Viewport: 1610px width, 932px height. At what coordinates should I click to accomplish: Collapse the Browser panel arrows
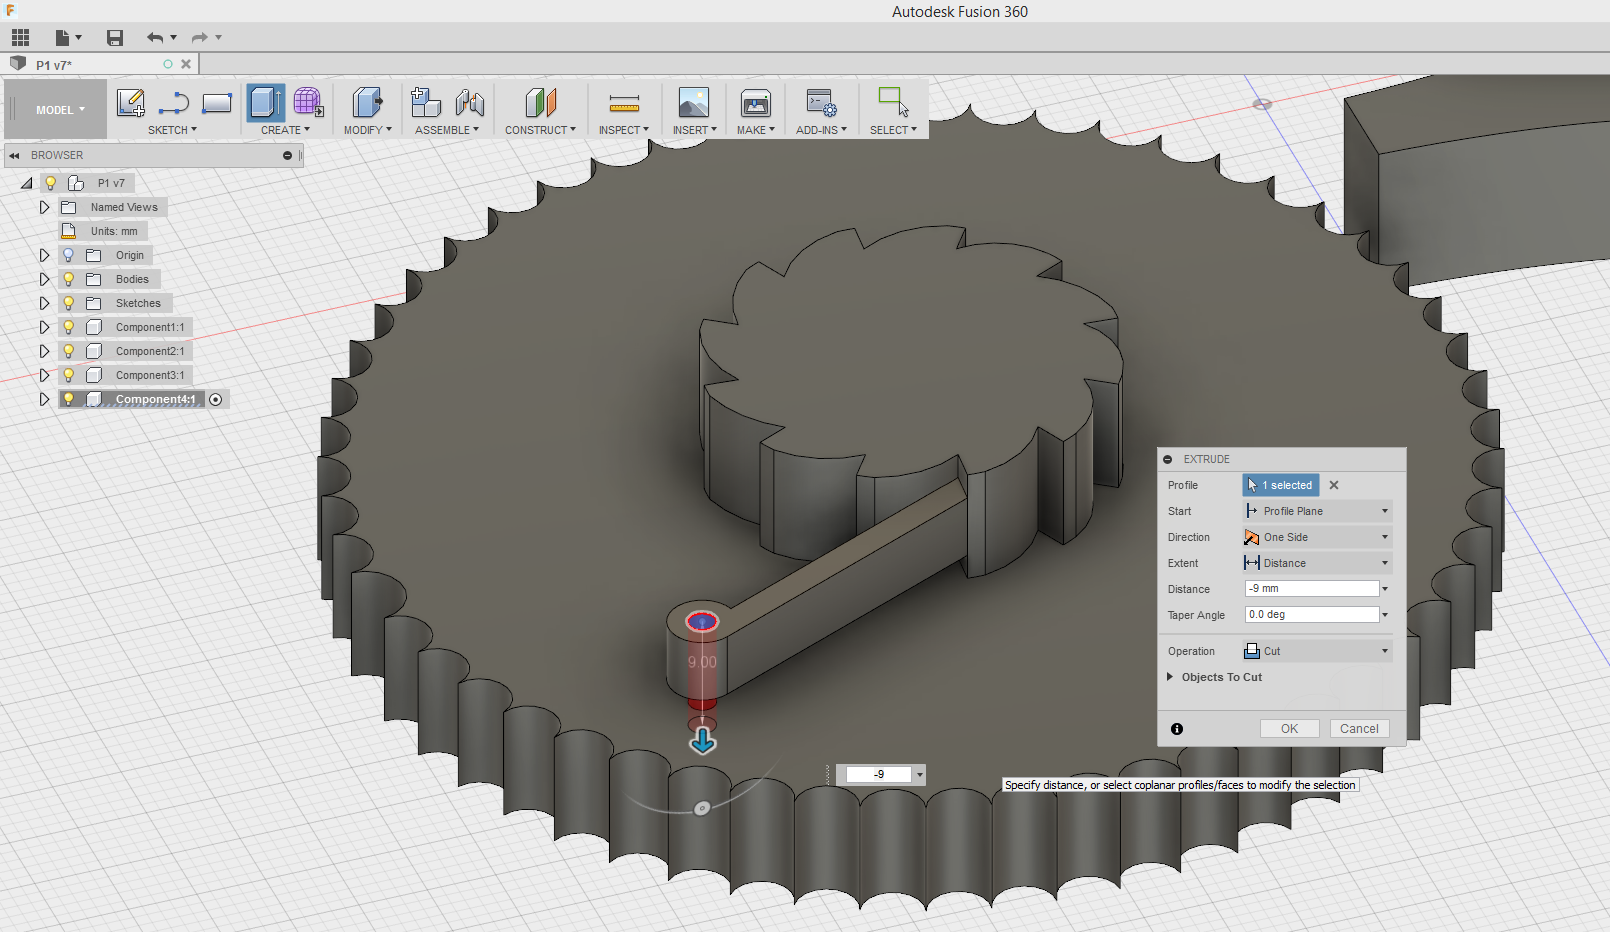point(14,155)
